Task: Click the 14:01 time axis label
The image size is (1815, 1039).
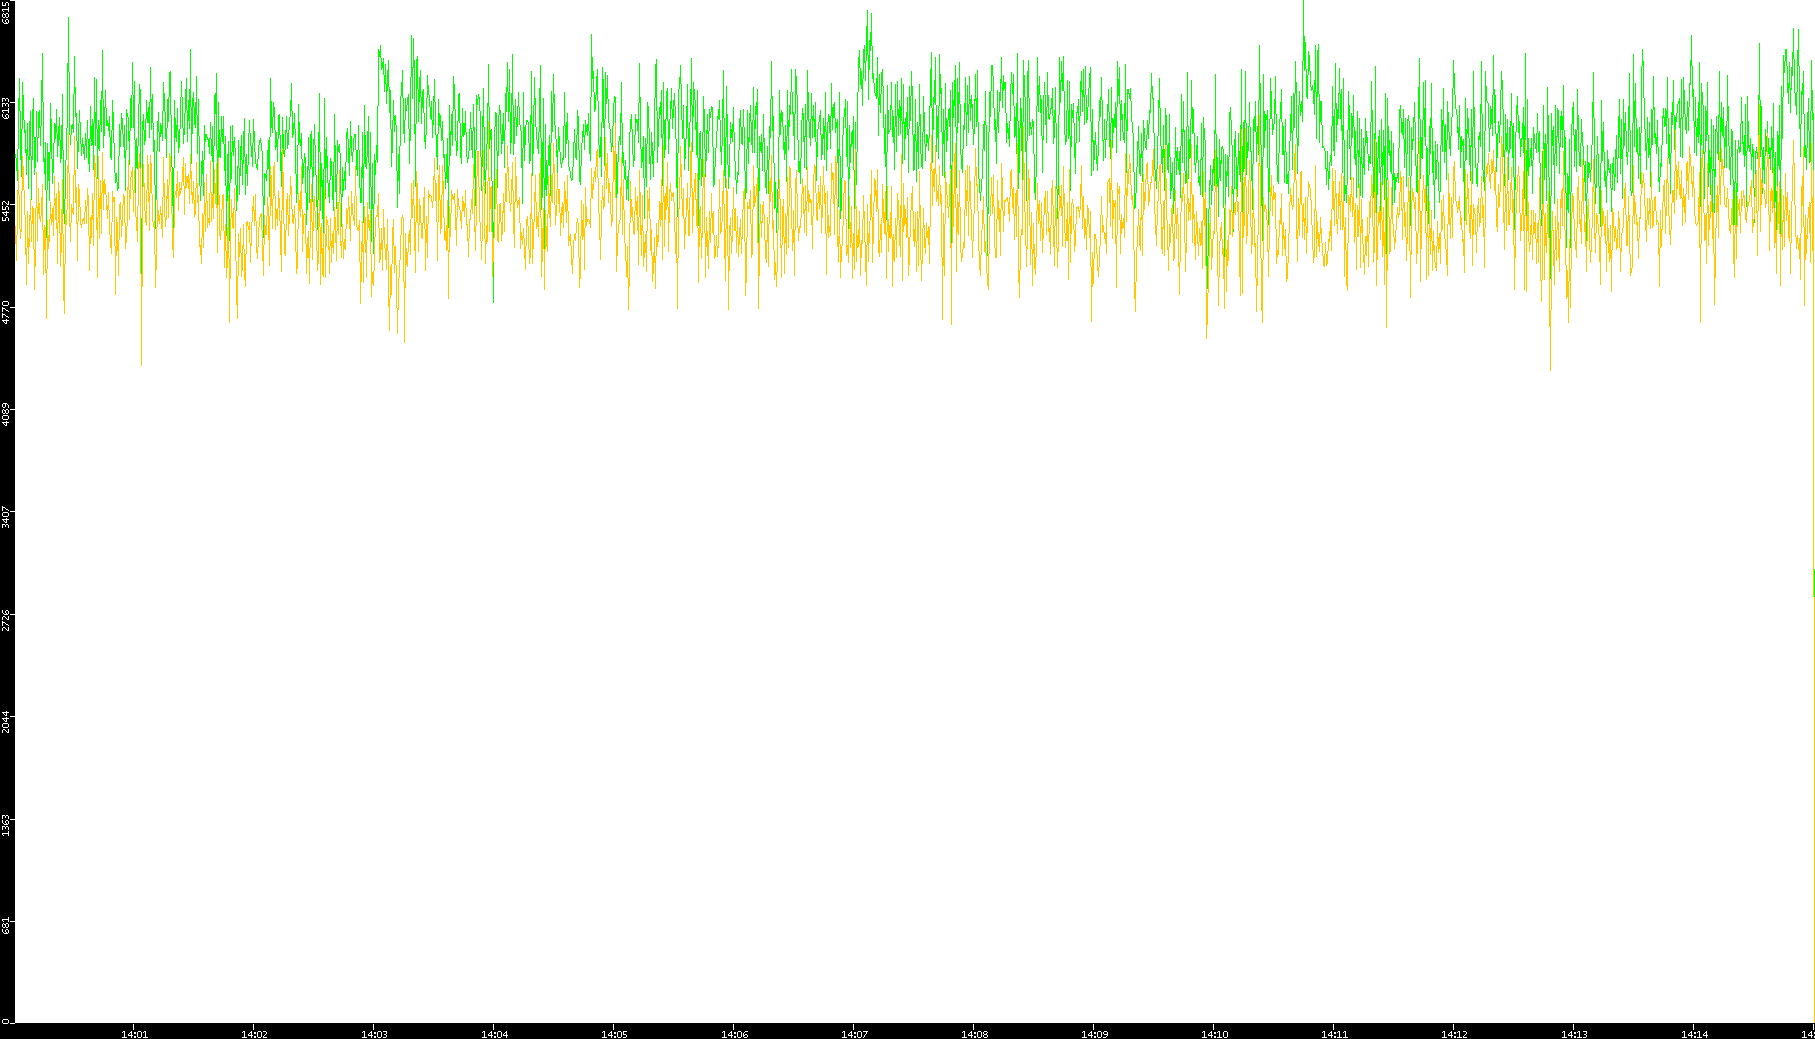Action: tap(134, 1034)
